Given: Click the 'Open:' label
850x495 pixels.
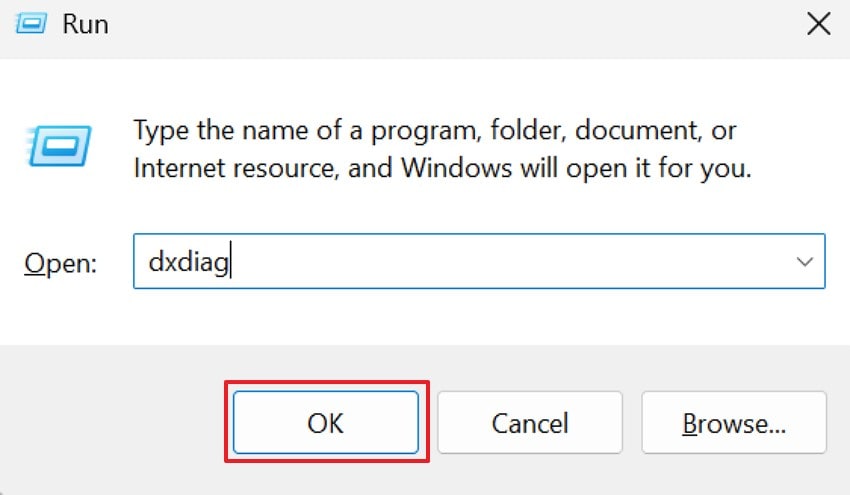Looking at the screenshot, I should point(61,263).
